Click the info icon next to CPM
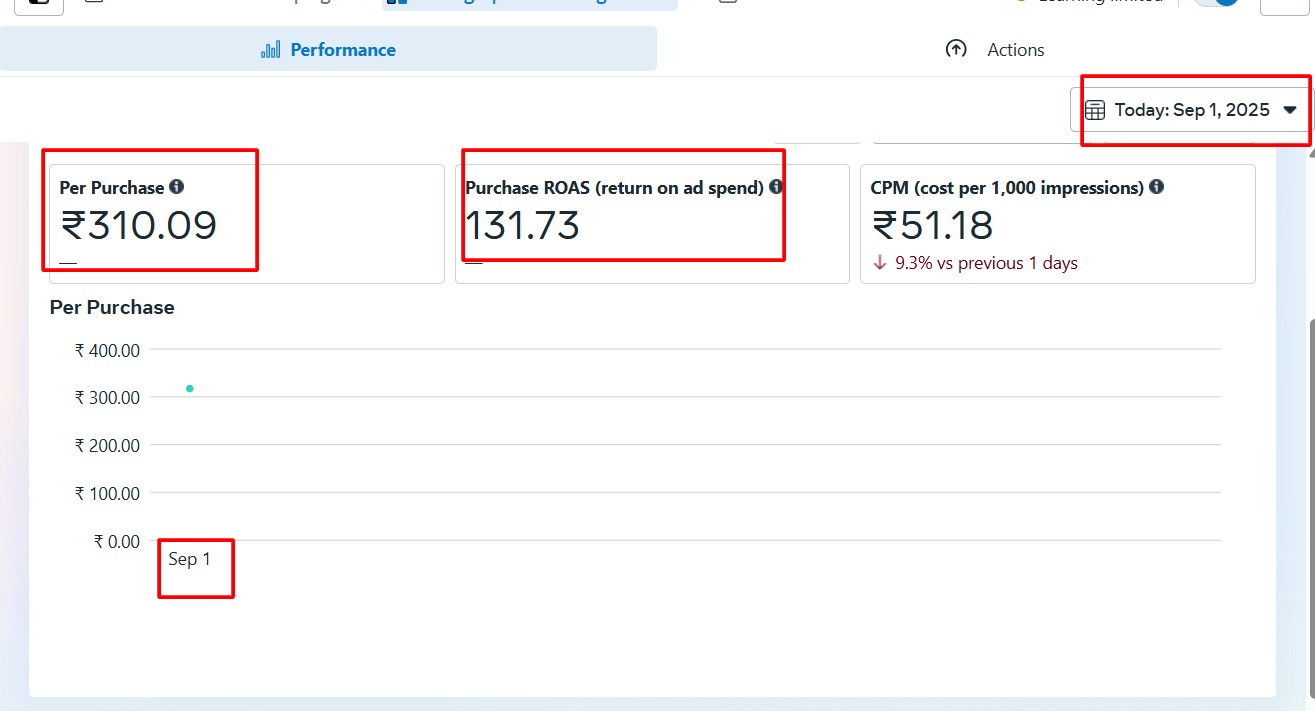The height and width of the screenshot is (711, 1315). point(1156,187)
